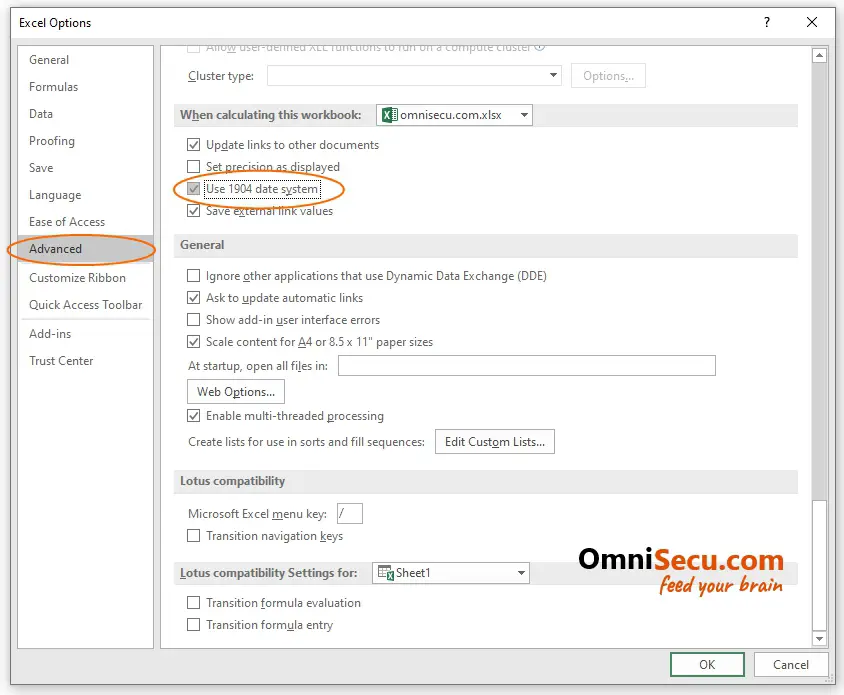This screenshot has height=695, width=844.
Task: Click the Help question mark icon
Action: pos(766,22)
